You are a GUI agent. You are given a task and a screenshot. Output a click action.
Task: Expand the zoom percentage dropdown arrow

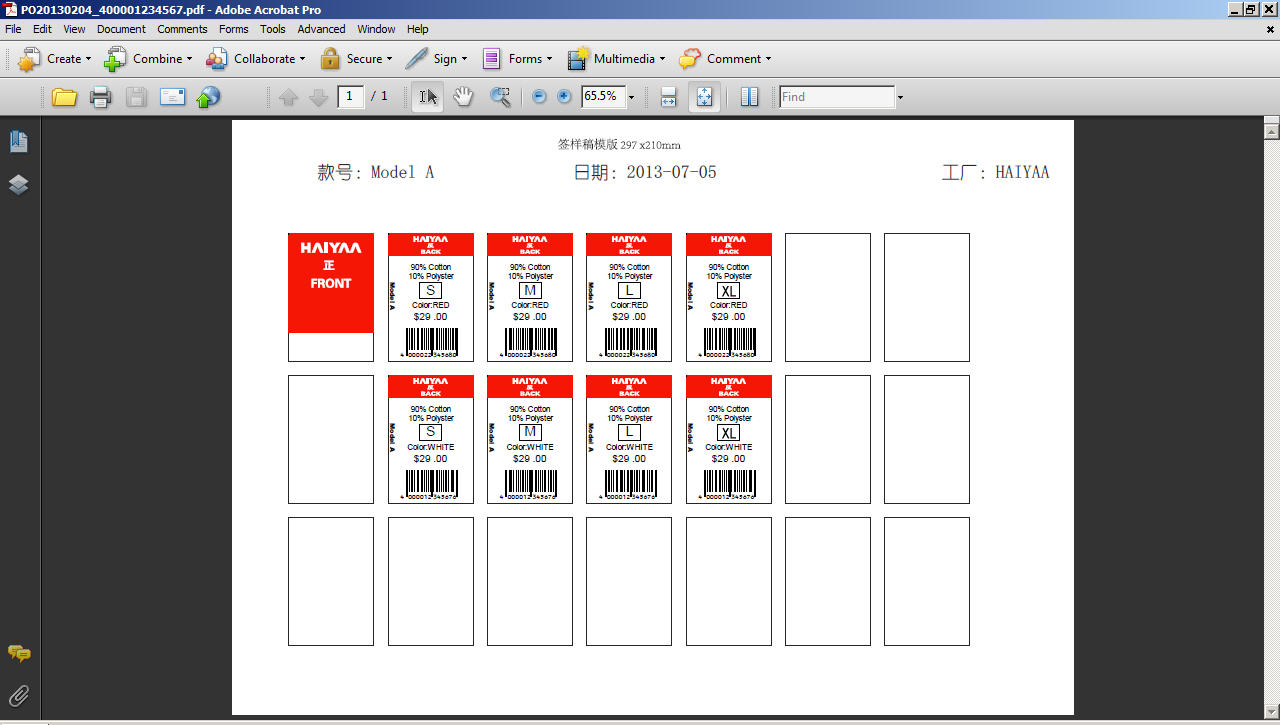click(x=631, y=97)
